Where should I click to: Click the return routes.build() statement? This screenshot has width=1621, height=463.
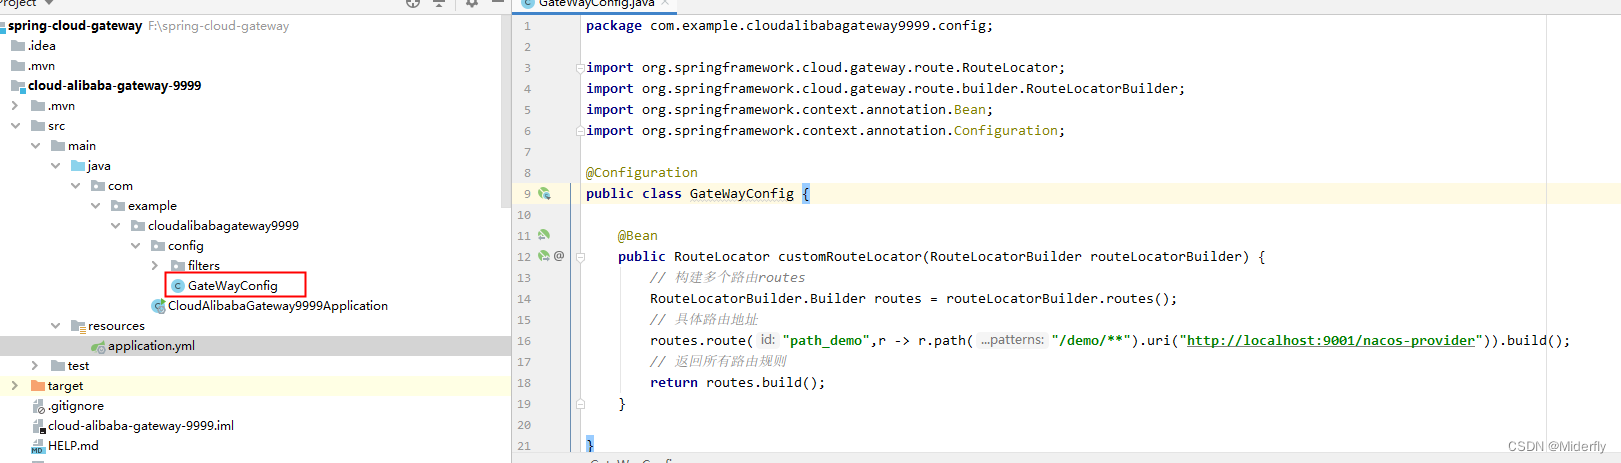click(738, 383)
